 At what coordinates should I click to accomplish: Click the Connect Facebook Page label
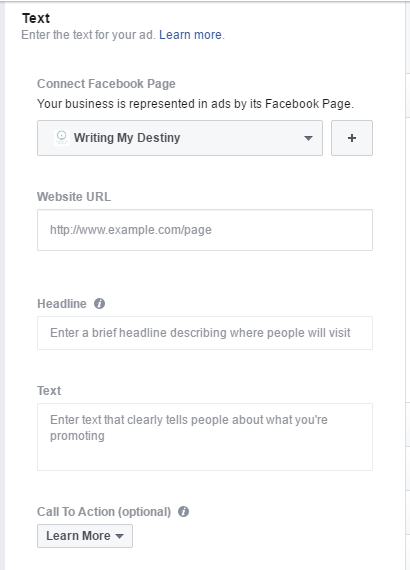click(106, 84)
